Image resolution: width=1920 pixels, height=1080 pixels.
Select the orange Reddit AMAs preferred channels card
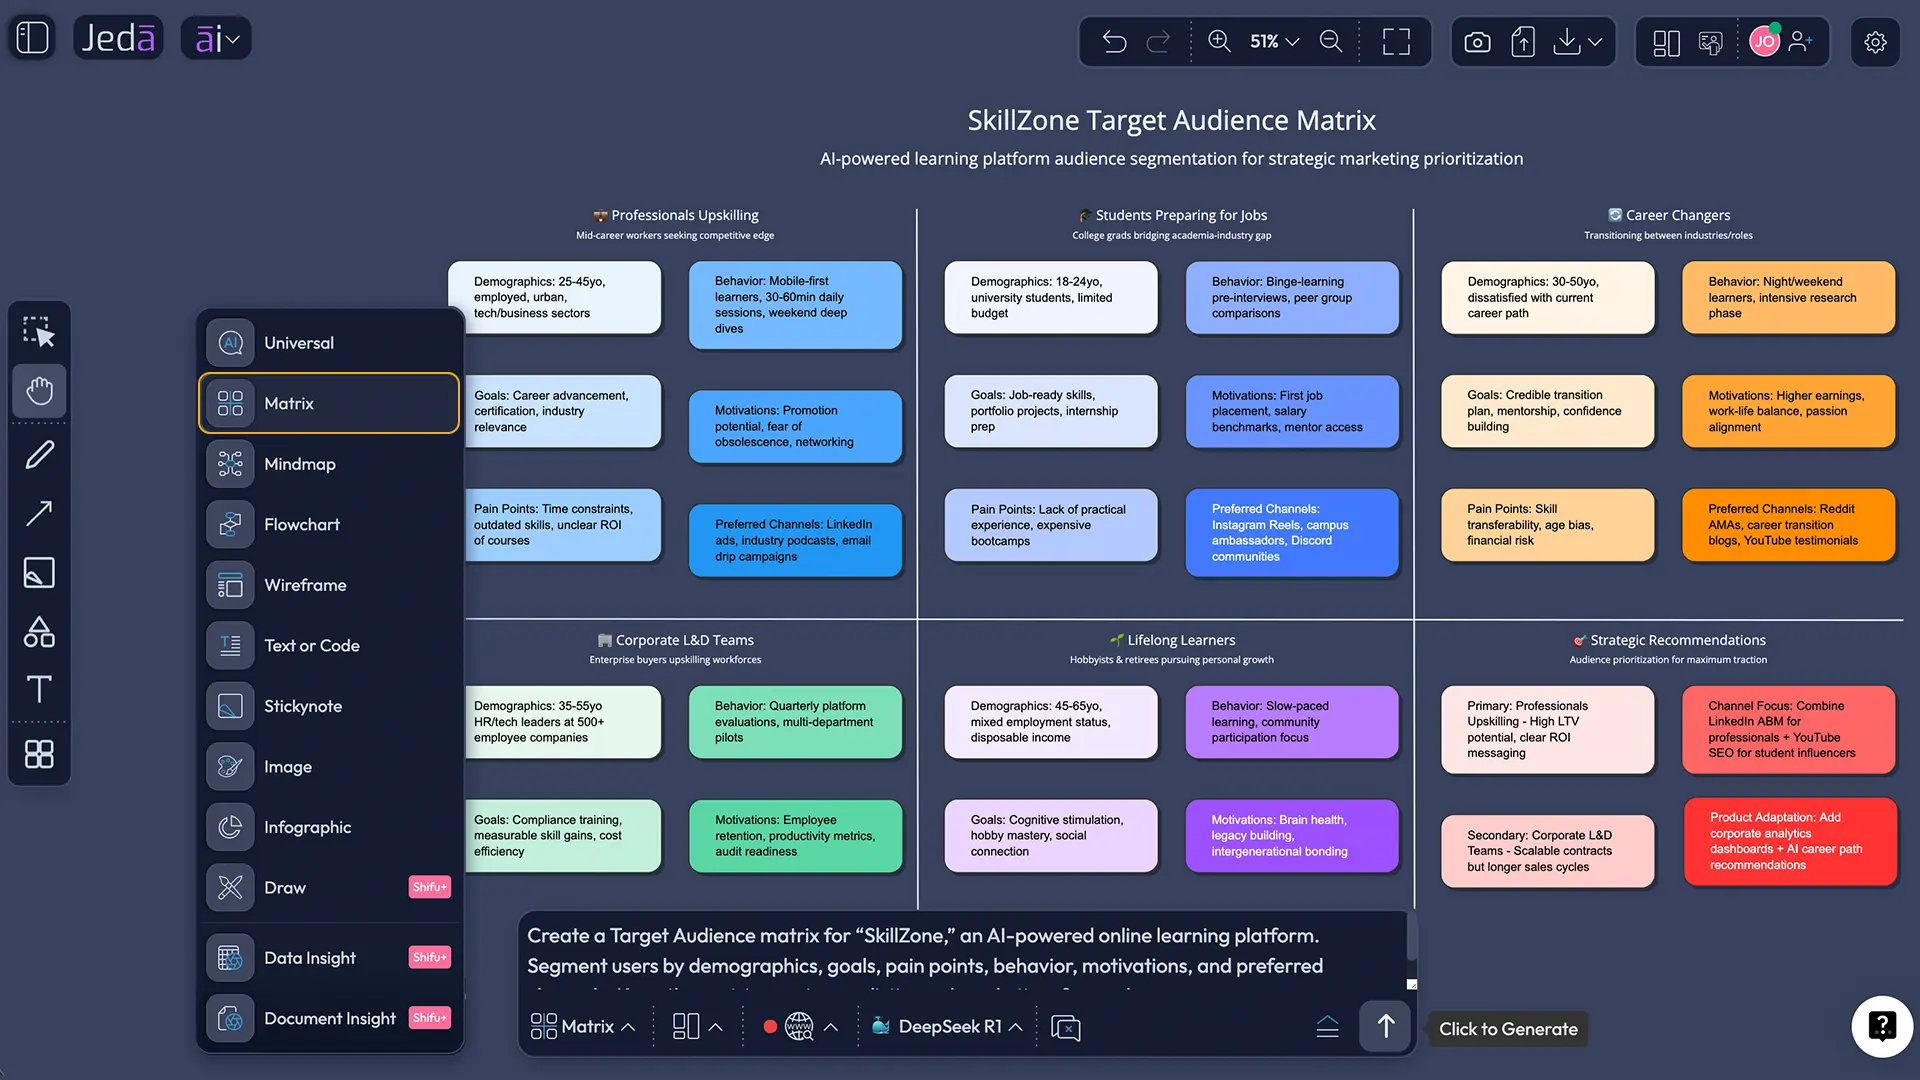point(1788,525)
